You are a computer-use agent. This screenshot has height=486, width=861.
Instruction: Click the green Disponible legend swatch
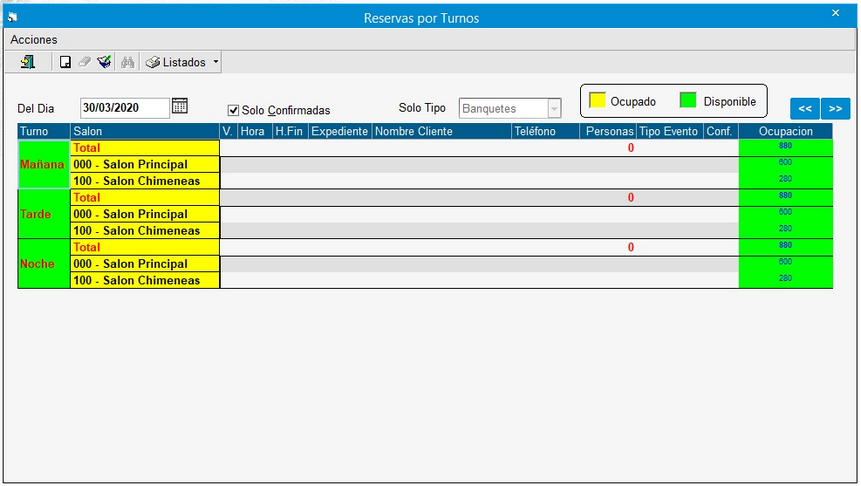click(687, 100)
